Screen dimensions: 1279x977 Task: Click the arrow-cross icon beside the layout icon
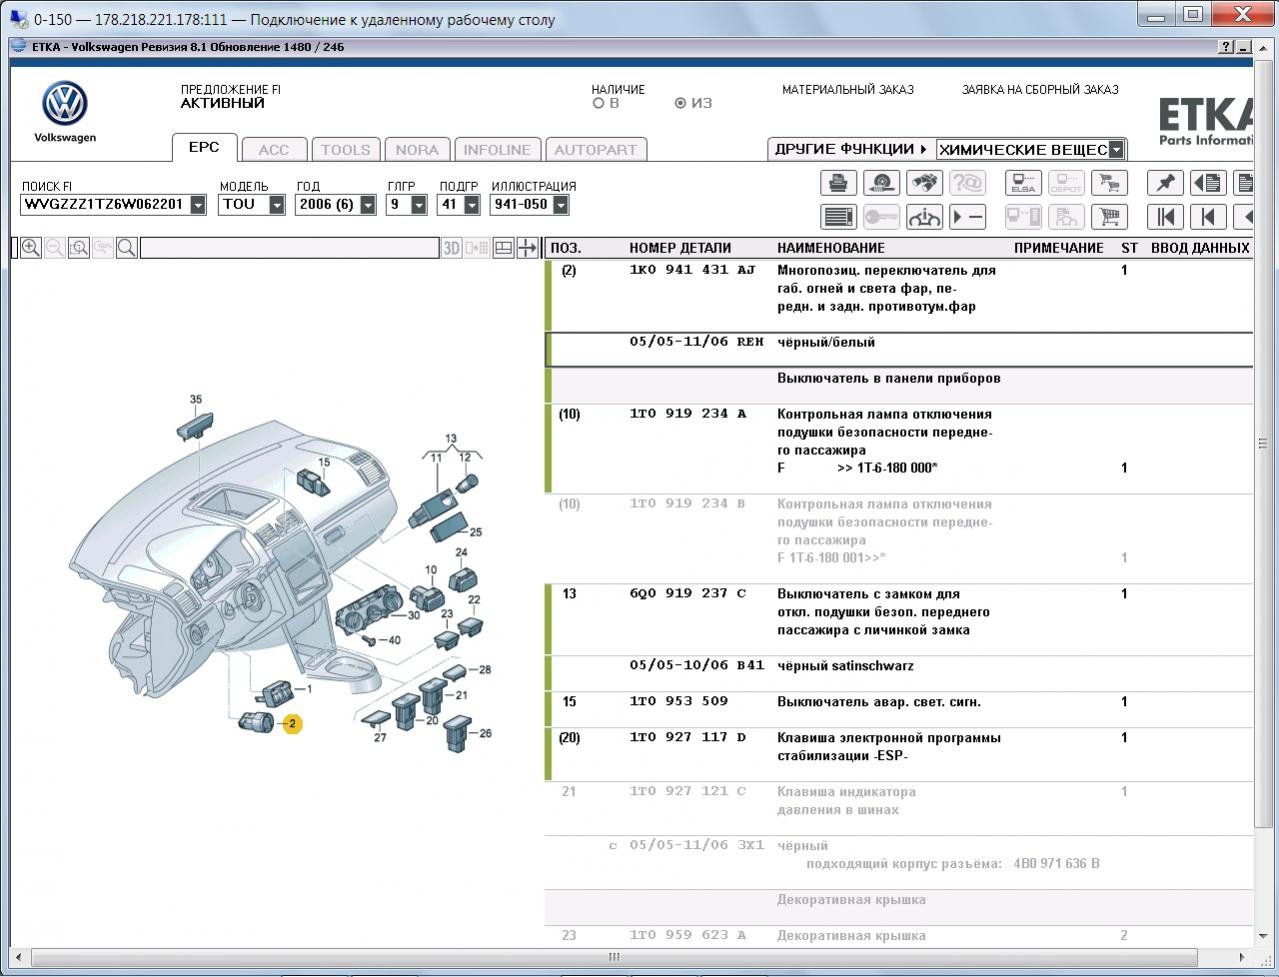(x=527, y=248)
